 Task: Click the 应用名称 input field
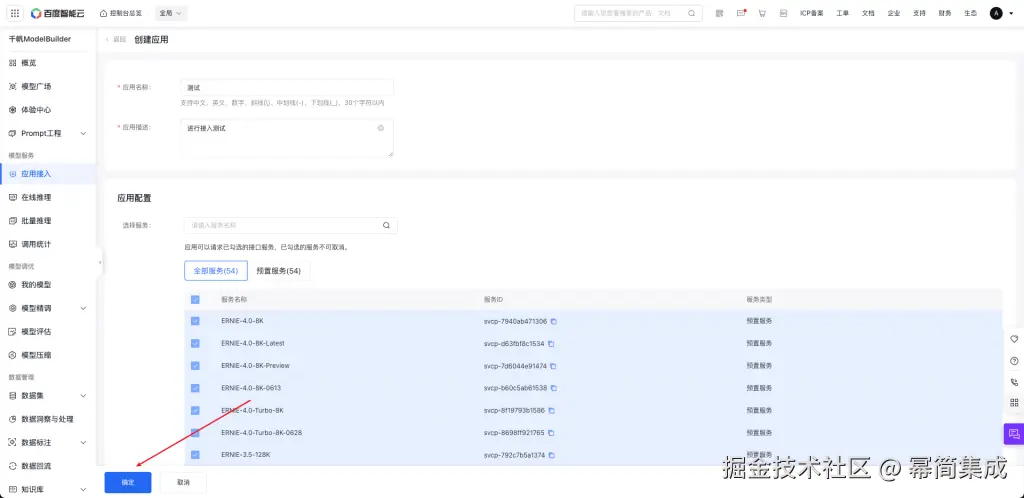tap(287, 87)
